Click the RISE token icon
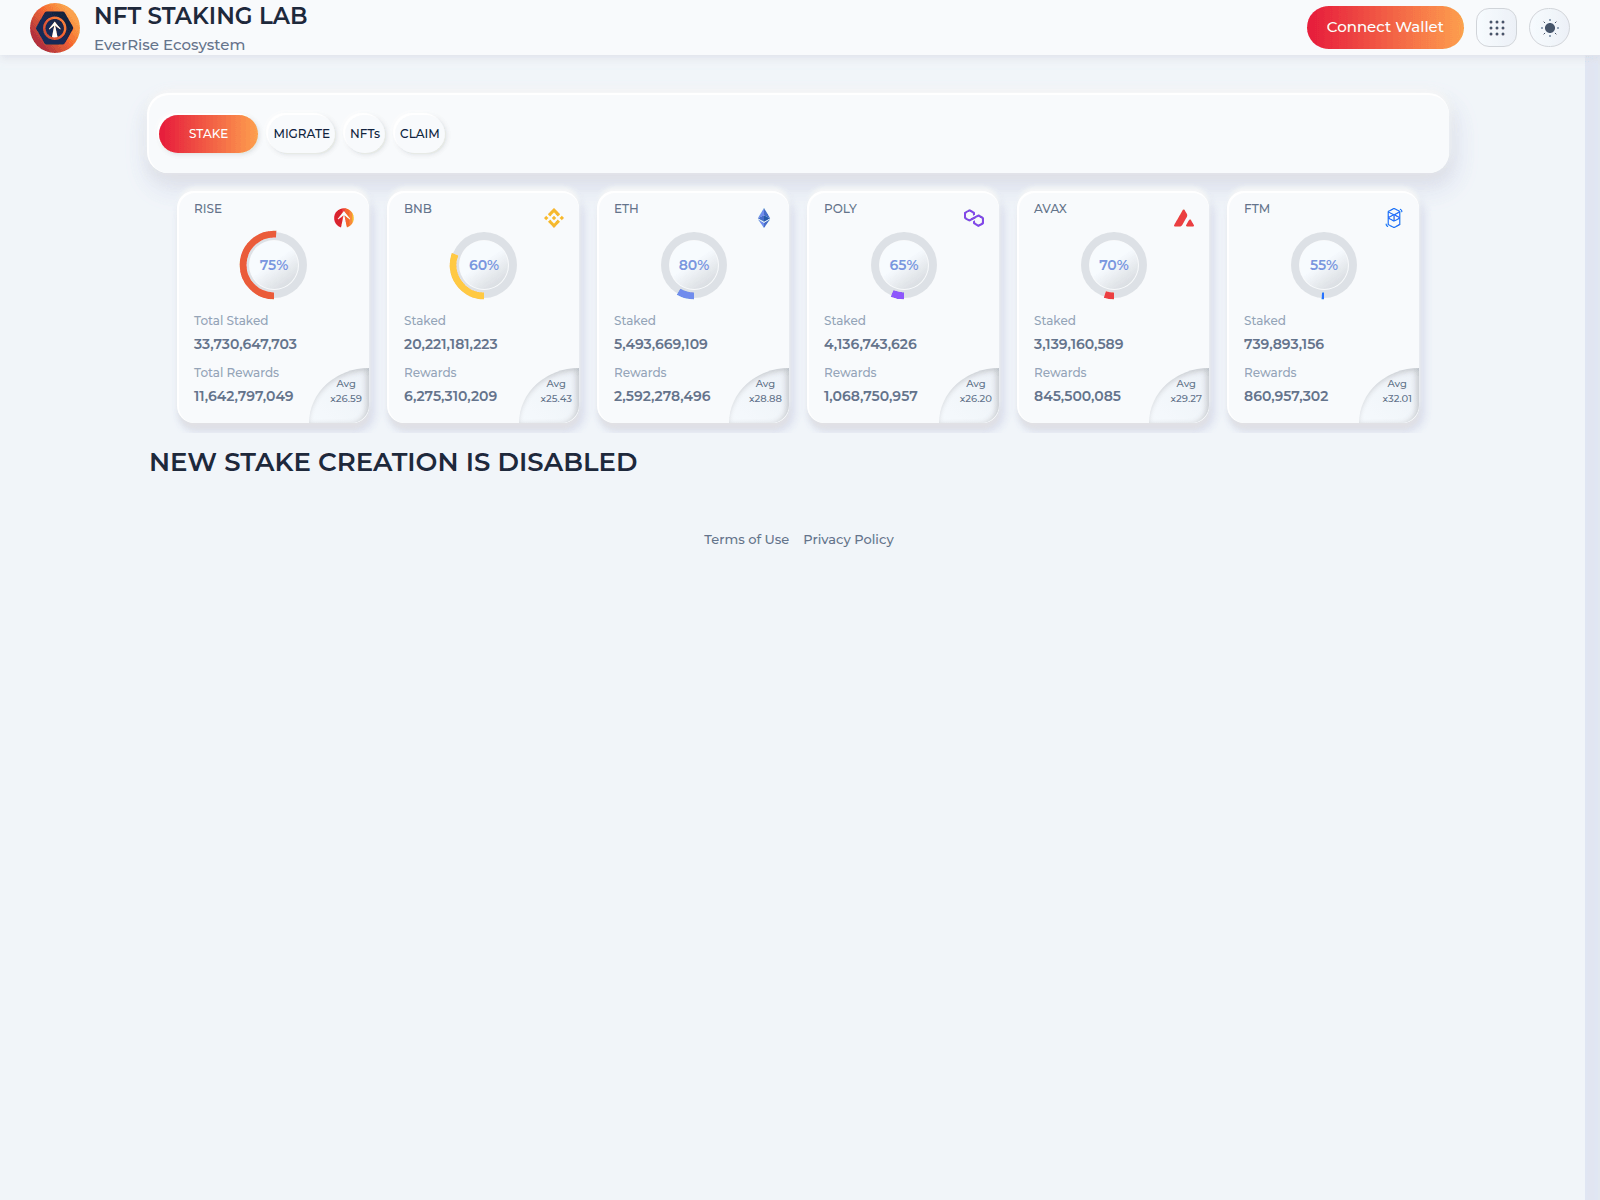The image size is (1600, 1200). tap(344, 218)
